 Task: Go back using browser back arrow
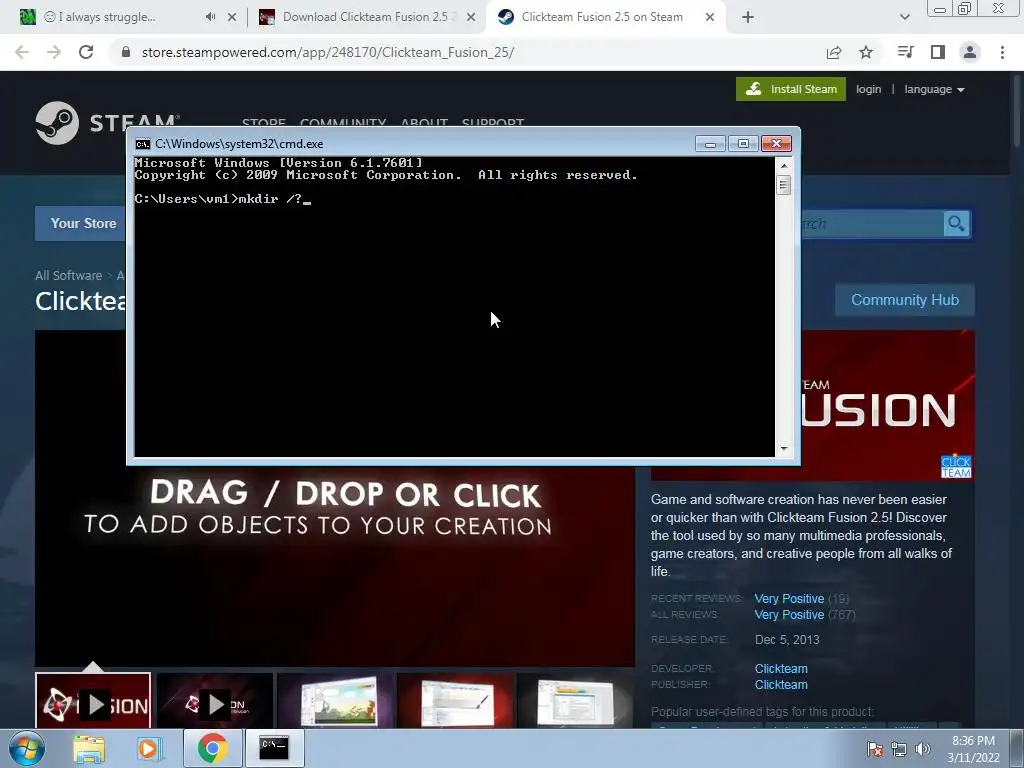coord(22,52)
